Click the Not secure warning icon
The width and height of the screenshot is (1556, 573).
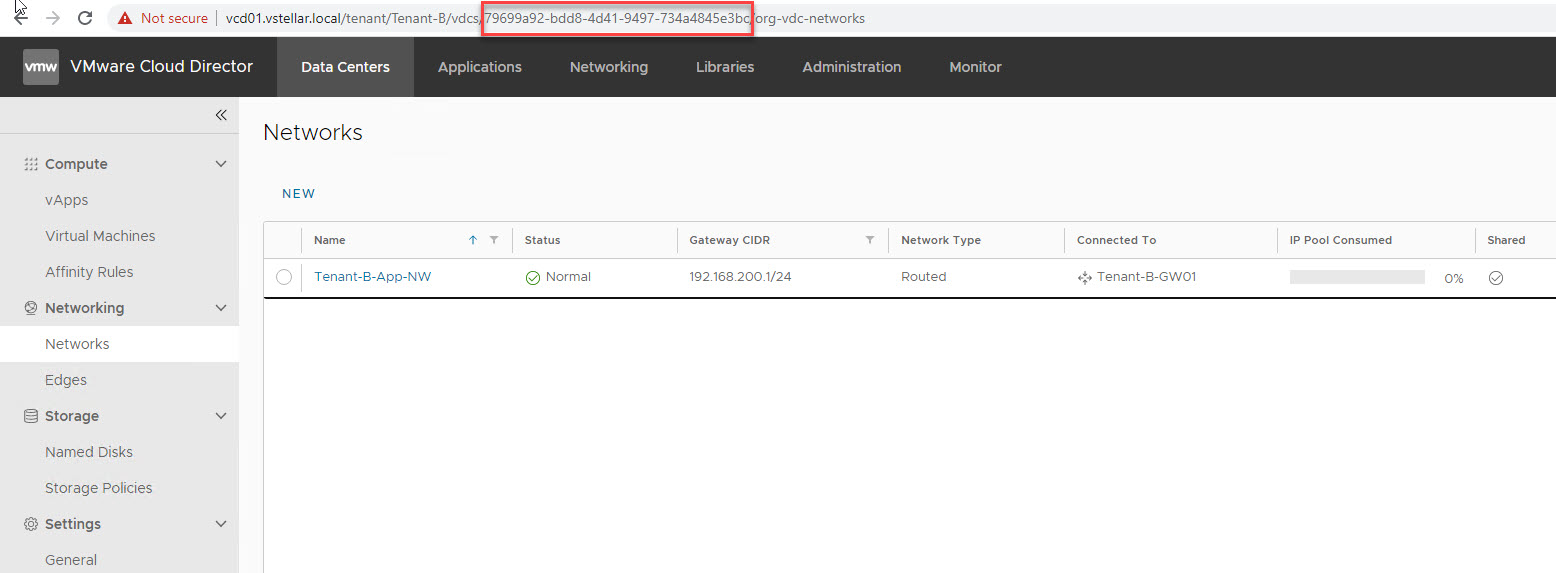[124, 18]
